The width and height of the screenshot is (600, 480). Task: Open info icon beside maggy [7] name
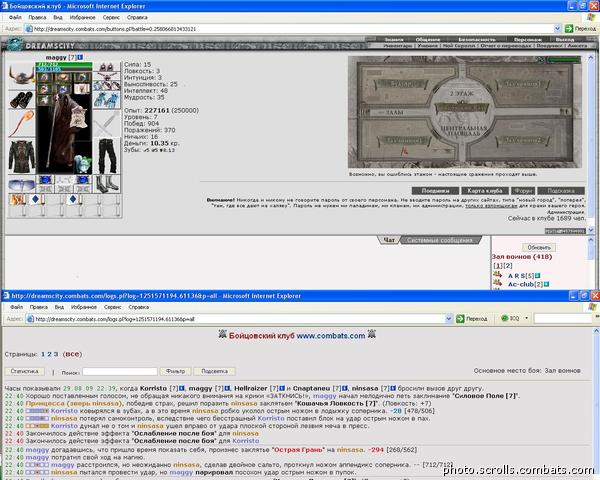point(80,57)
